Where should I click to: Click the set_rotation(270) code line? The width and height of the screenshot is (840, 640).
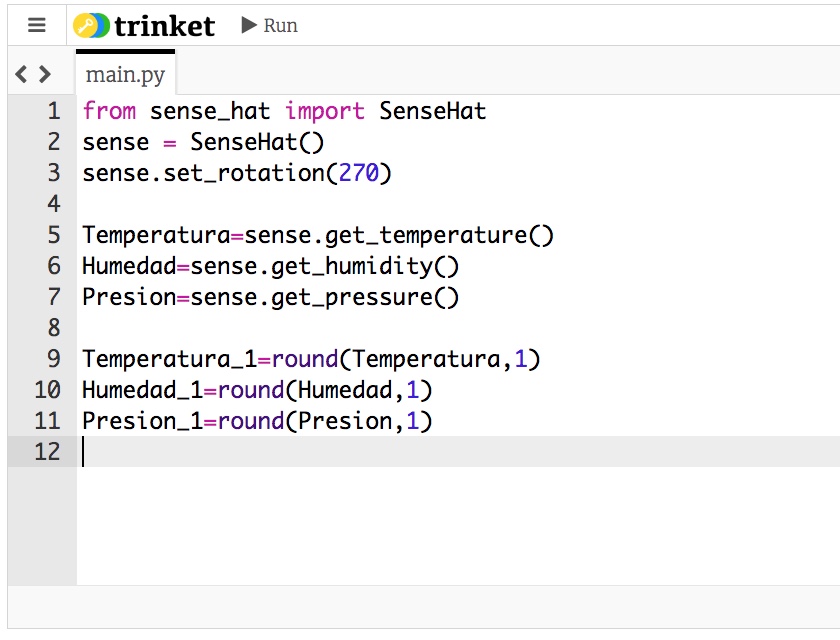[x=237, y=173]
